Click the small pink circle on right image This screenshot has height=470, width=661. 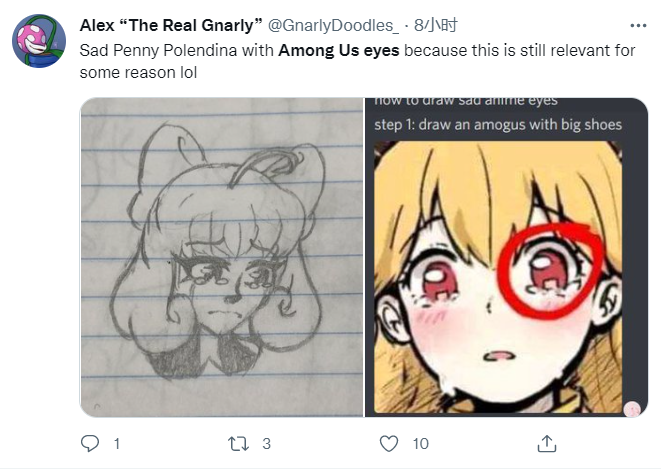tap(632, 408)
